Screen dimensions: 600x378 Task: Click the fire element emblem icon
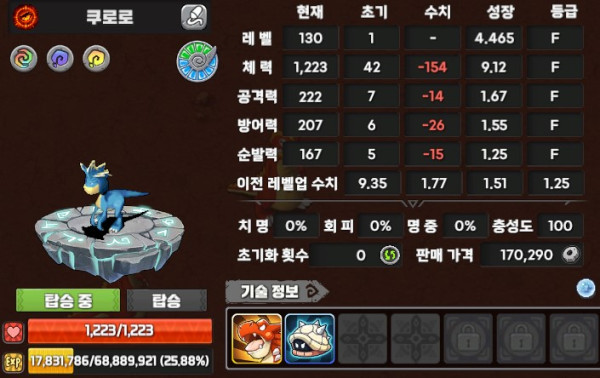26,17
